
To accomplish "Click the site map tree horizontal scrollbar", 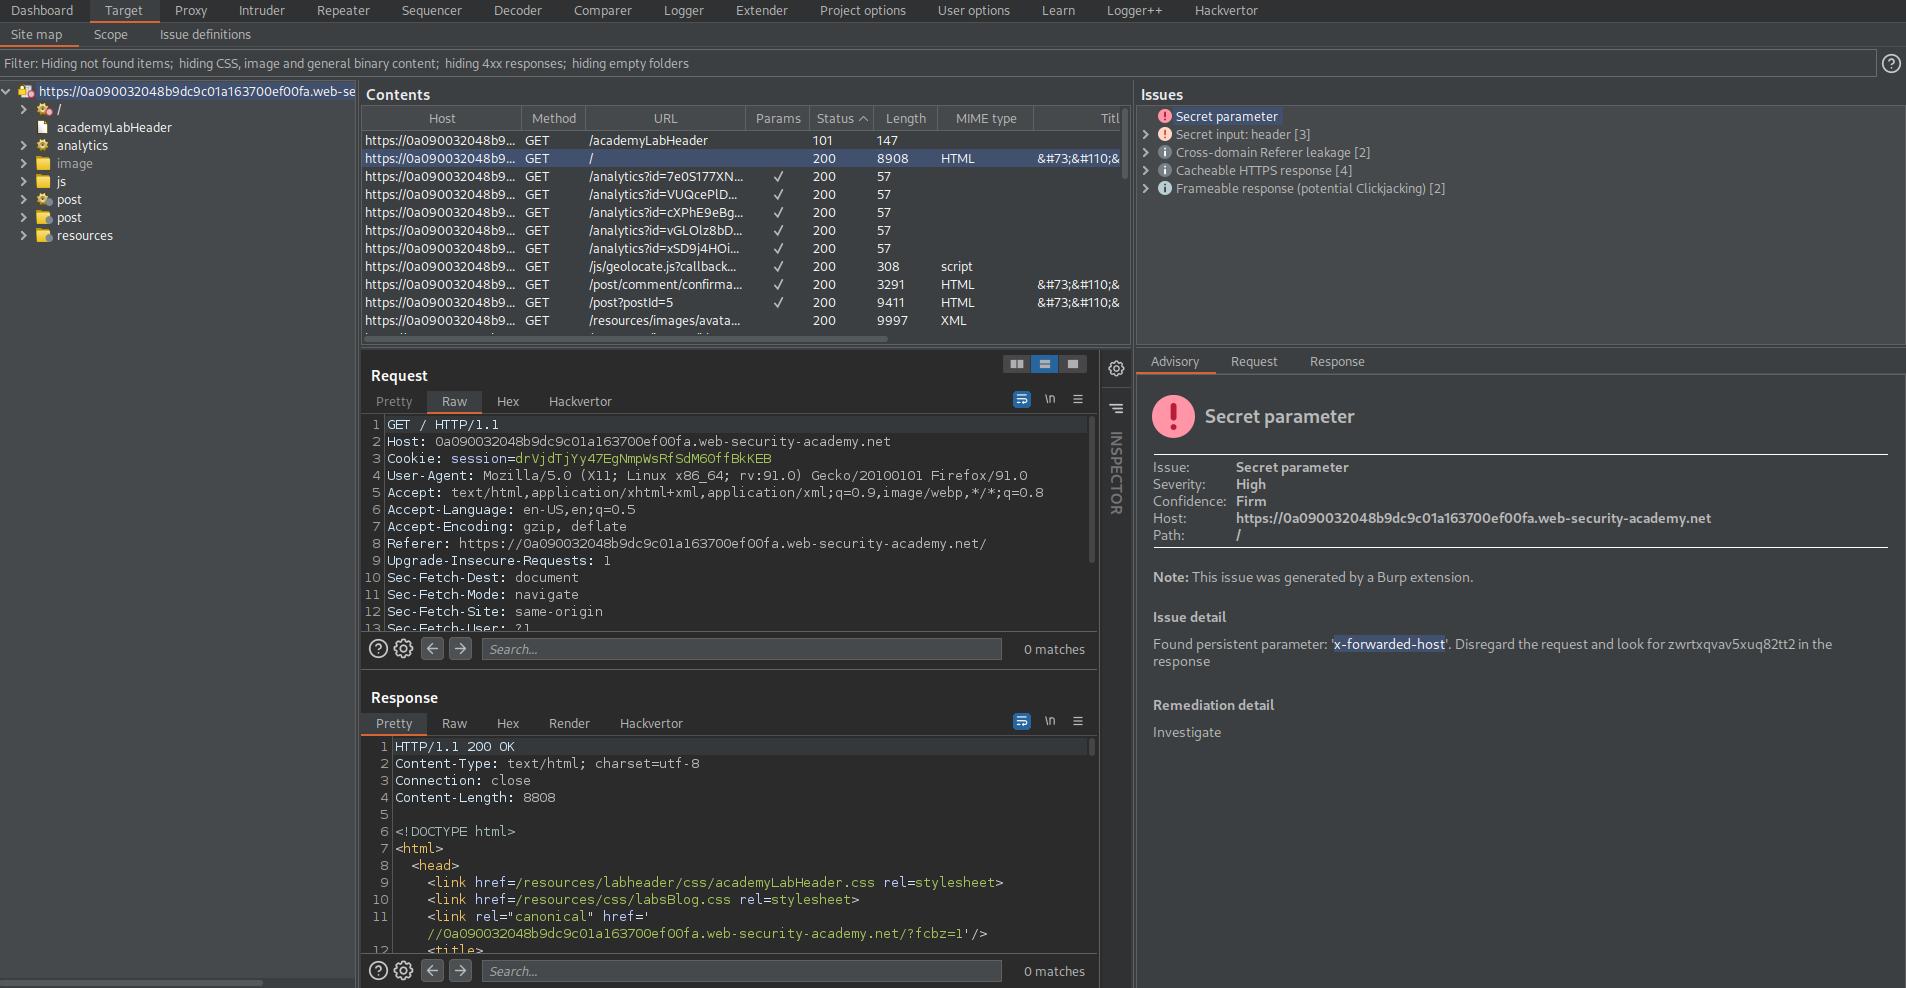I will (x=131, y=983).
